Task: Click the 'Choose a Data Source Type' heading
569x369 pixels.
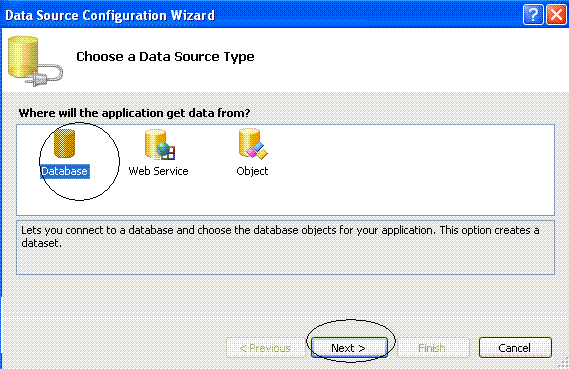Action: pos(165,57)
